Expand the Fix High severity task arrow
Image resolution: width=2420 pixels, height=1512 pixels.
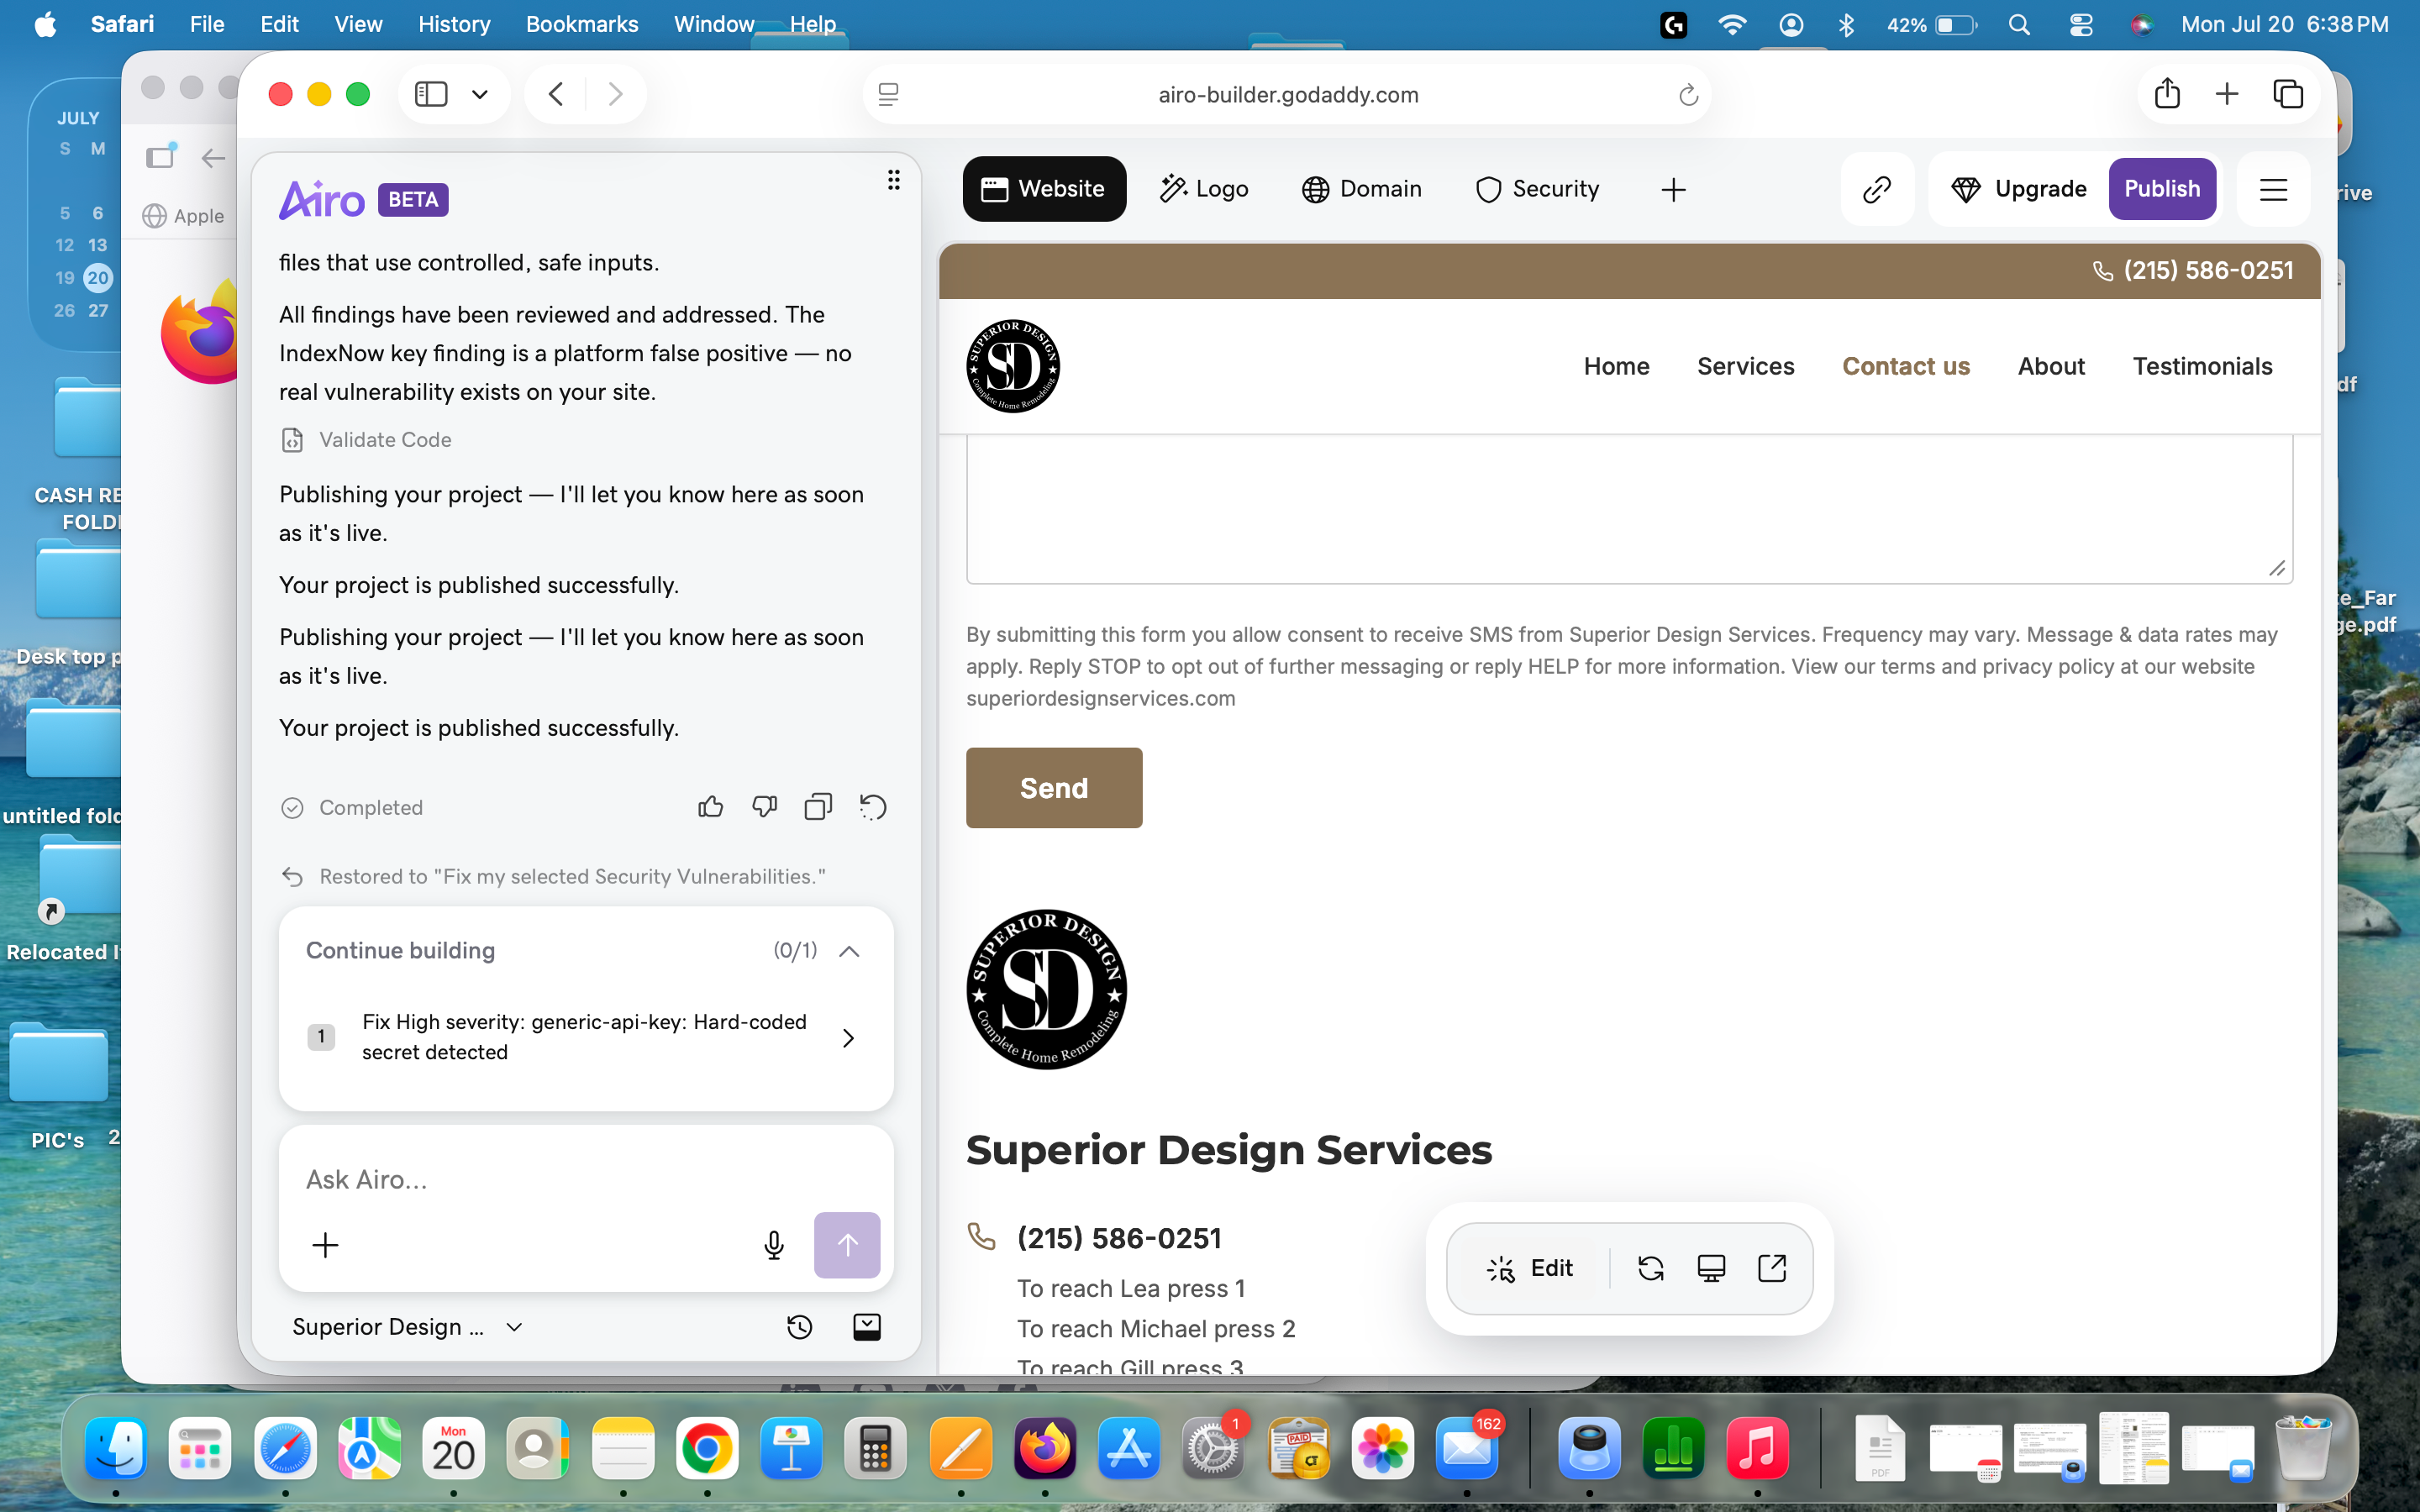(848, 1038)
